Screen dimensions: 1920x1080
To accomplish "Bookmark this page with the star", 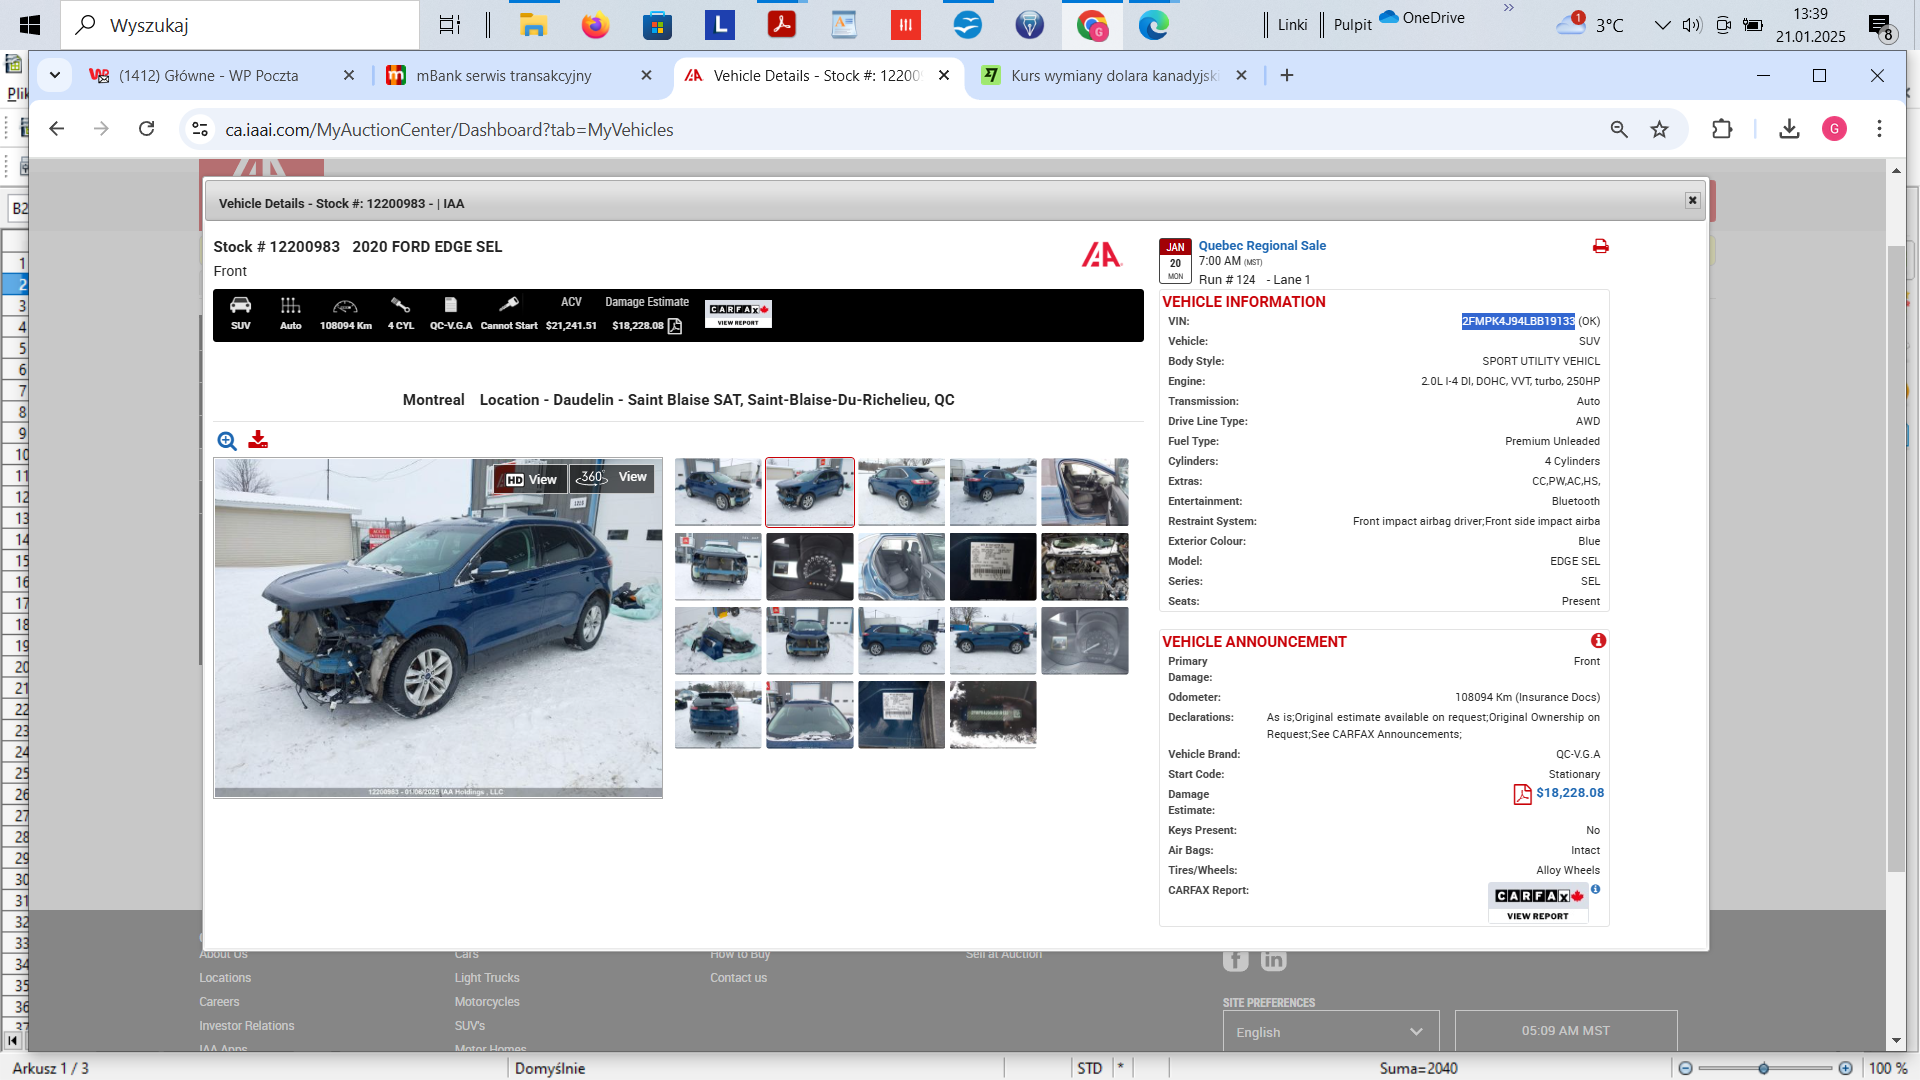I will click(x=1660, y=129).
